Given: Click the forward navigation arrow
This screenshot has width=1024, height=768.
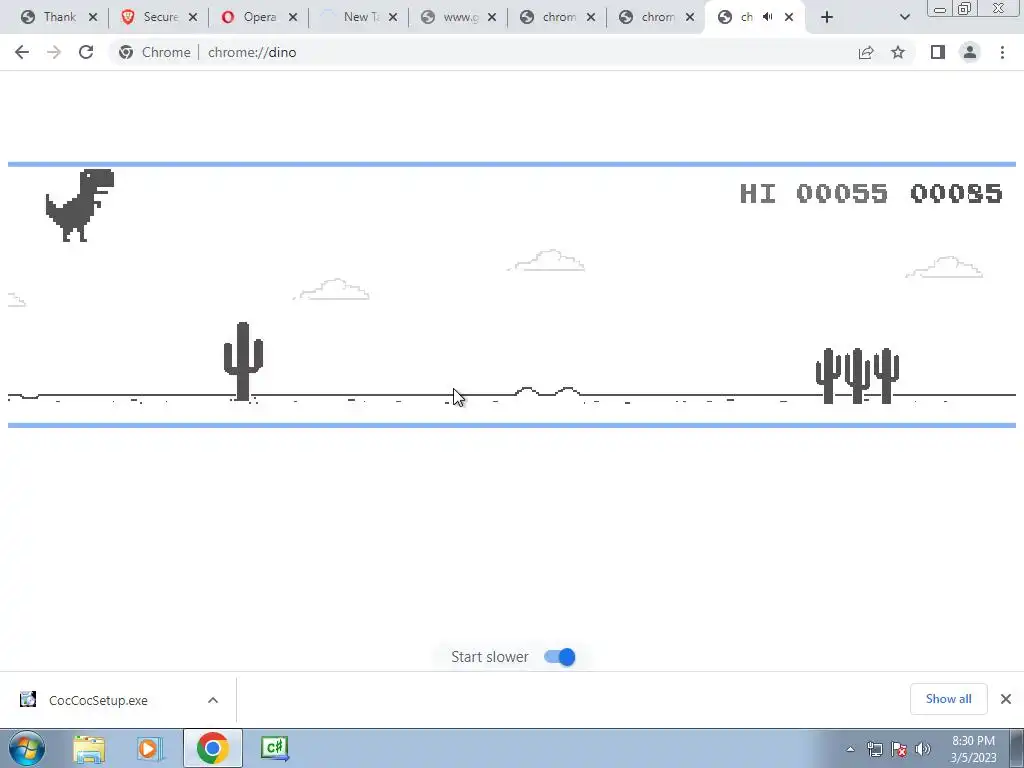Looking at the screenshot, I should (54, 52).
